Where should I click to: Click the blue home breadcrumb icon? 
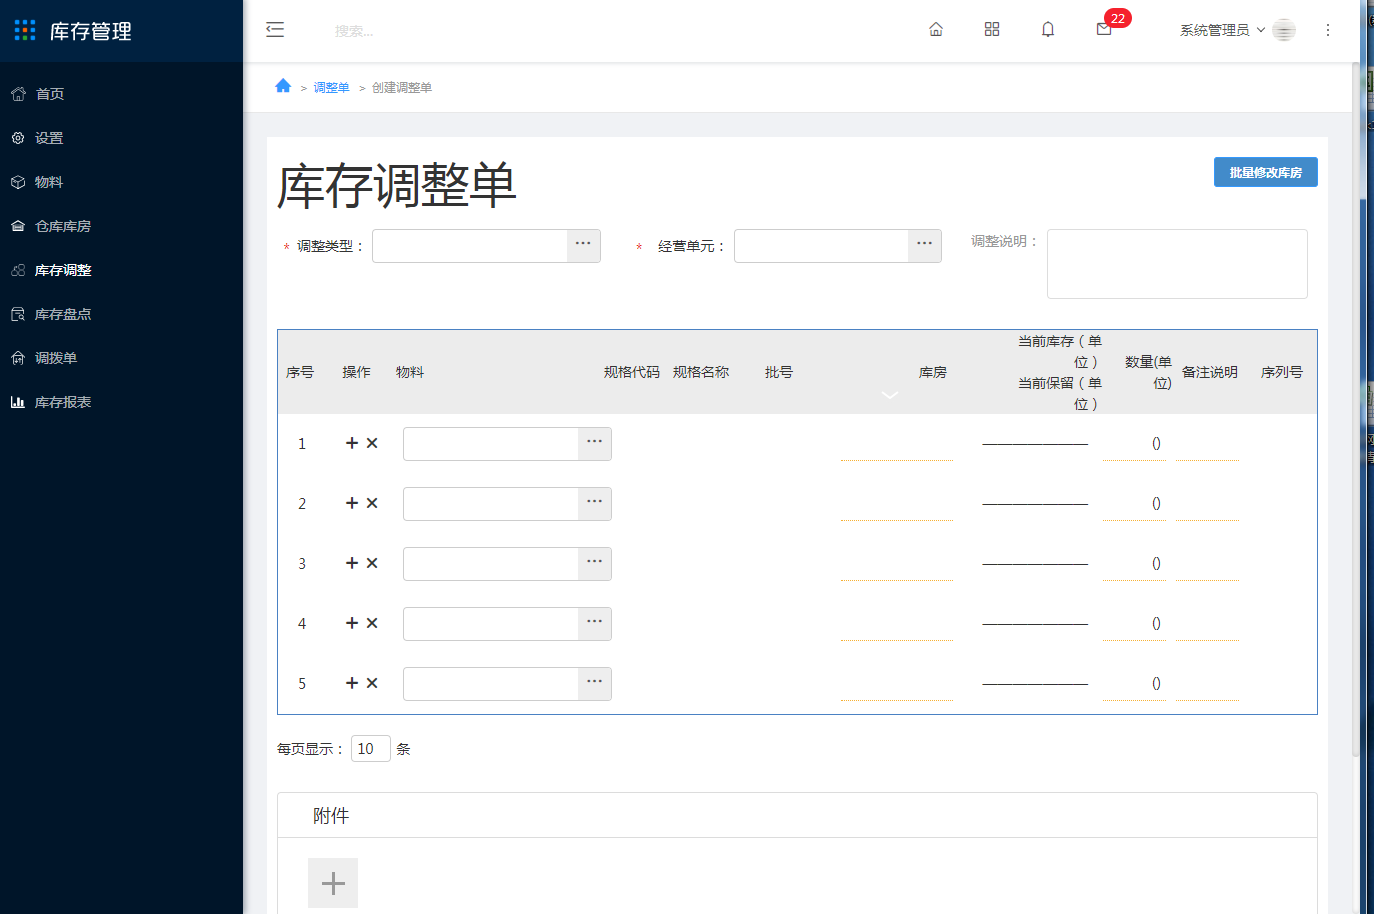click(x=283, y=86)
